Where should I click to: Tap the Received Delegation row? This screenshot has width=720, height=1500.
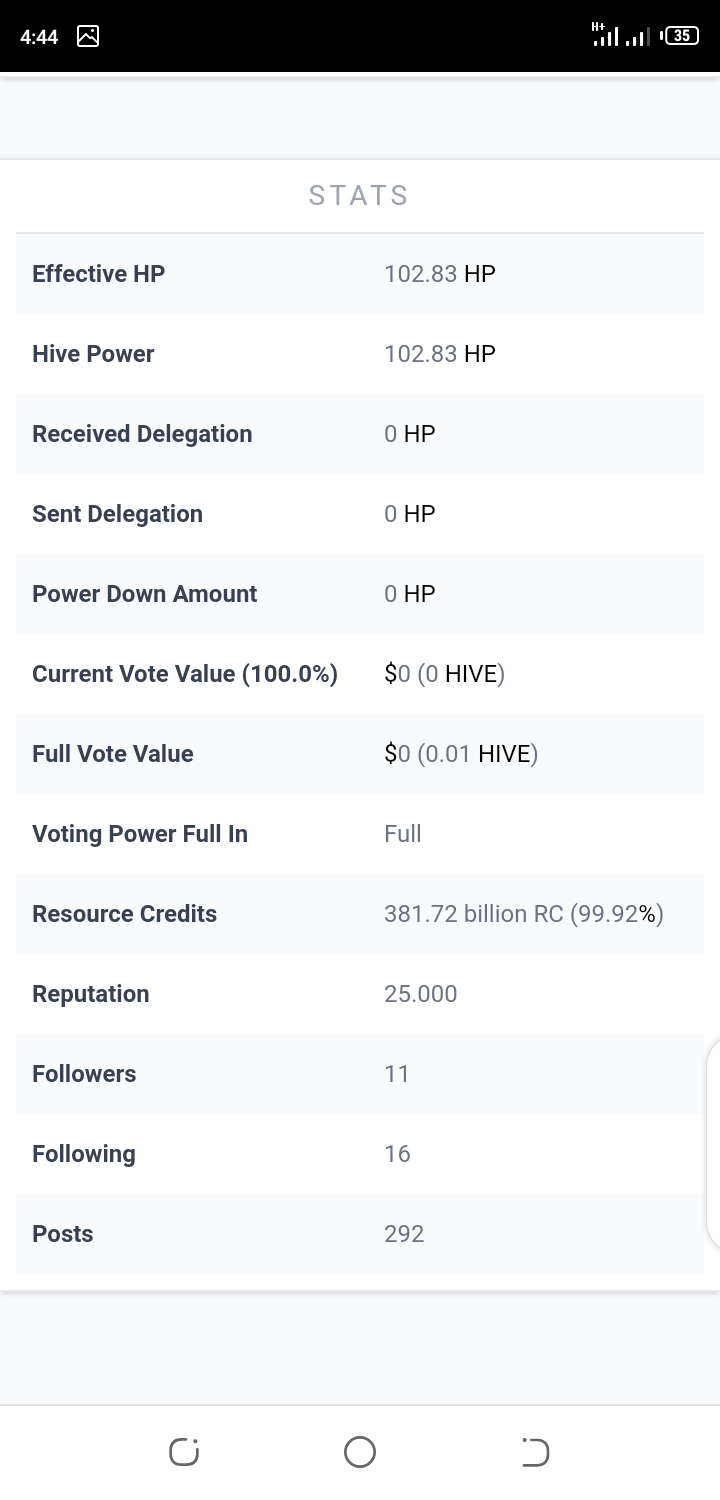pos(360,434)
